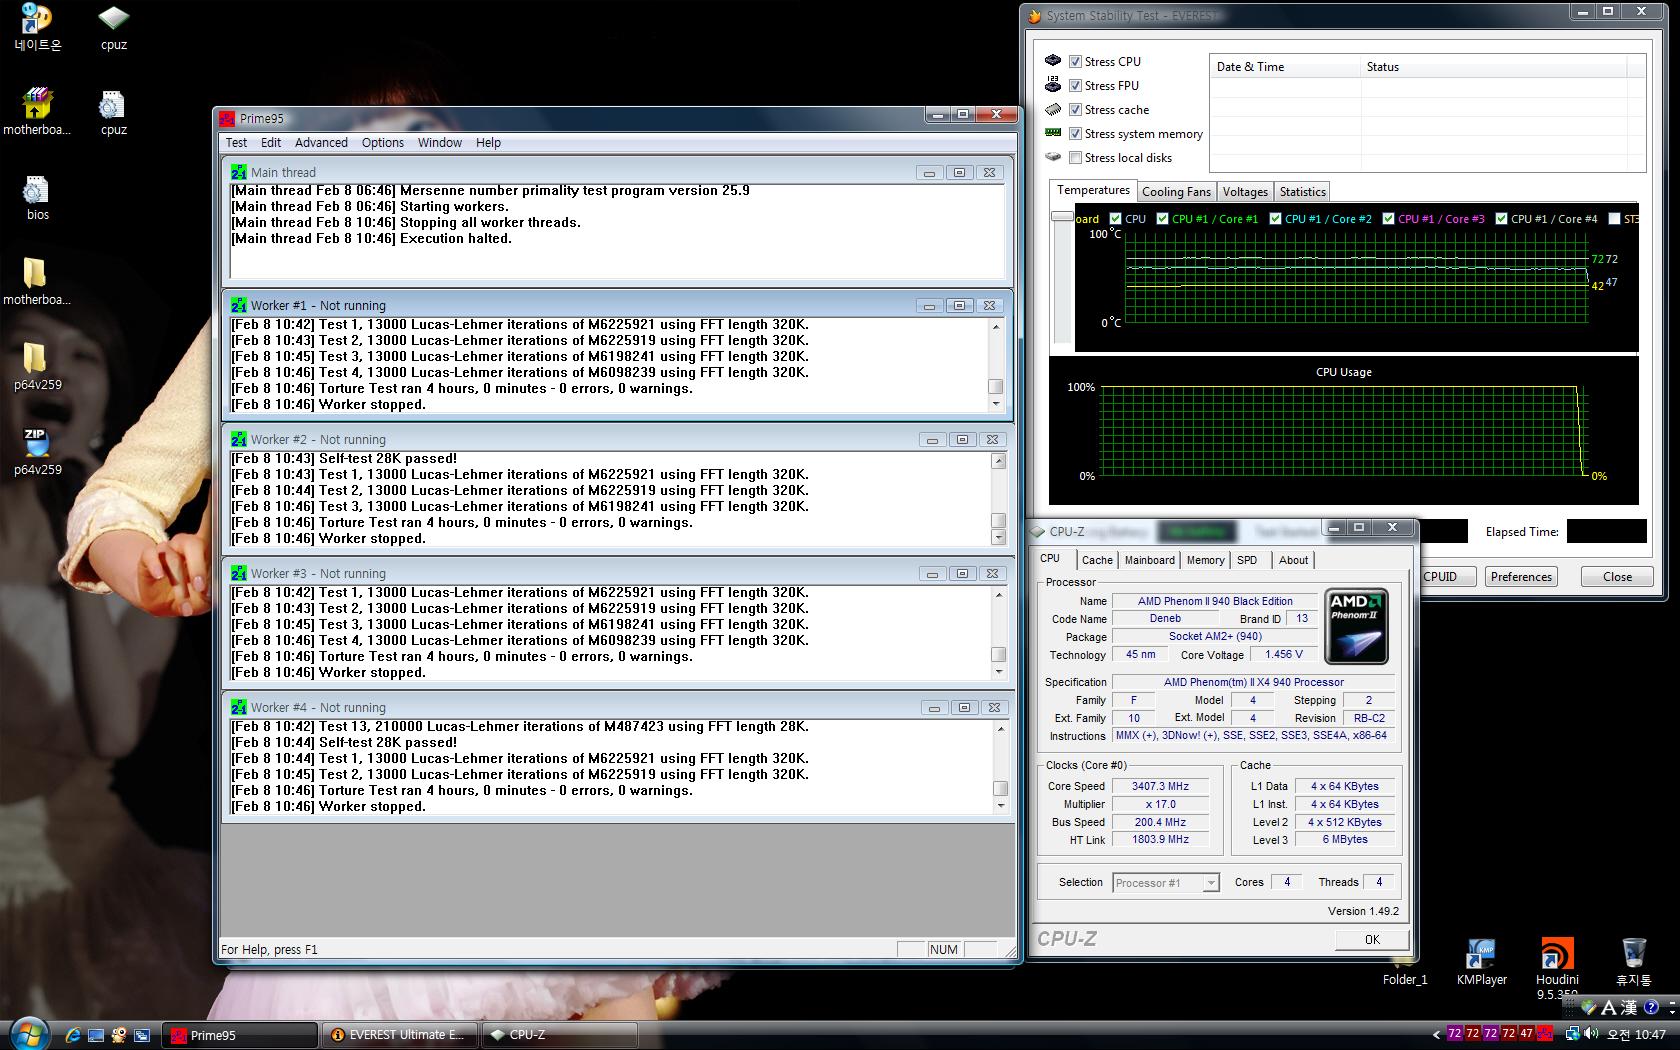1680x1050 pixels.
Task: Click the Worker #1 window icon
Action: [238, 305]
